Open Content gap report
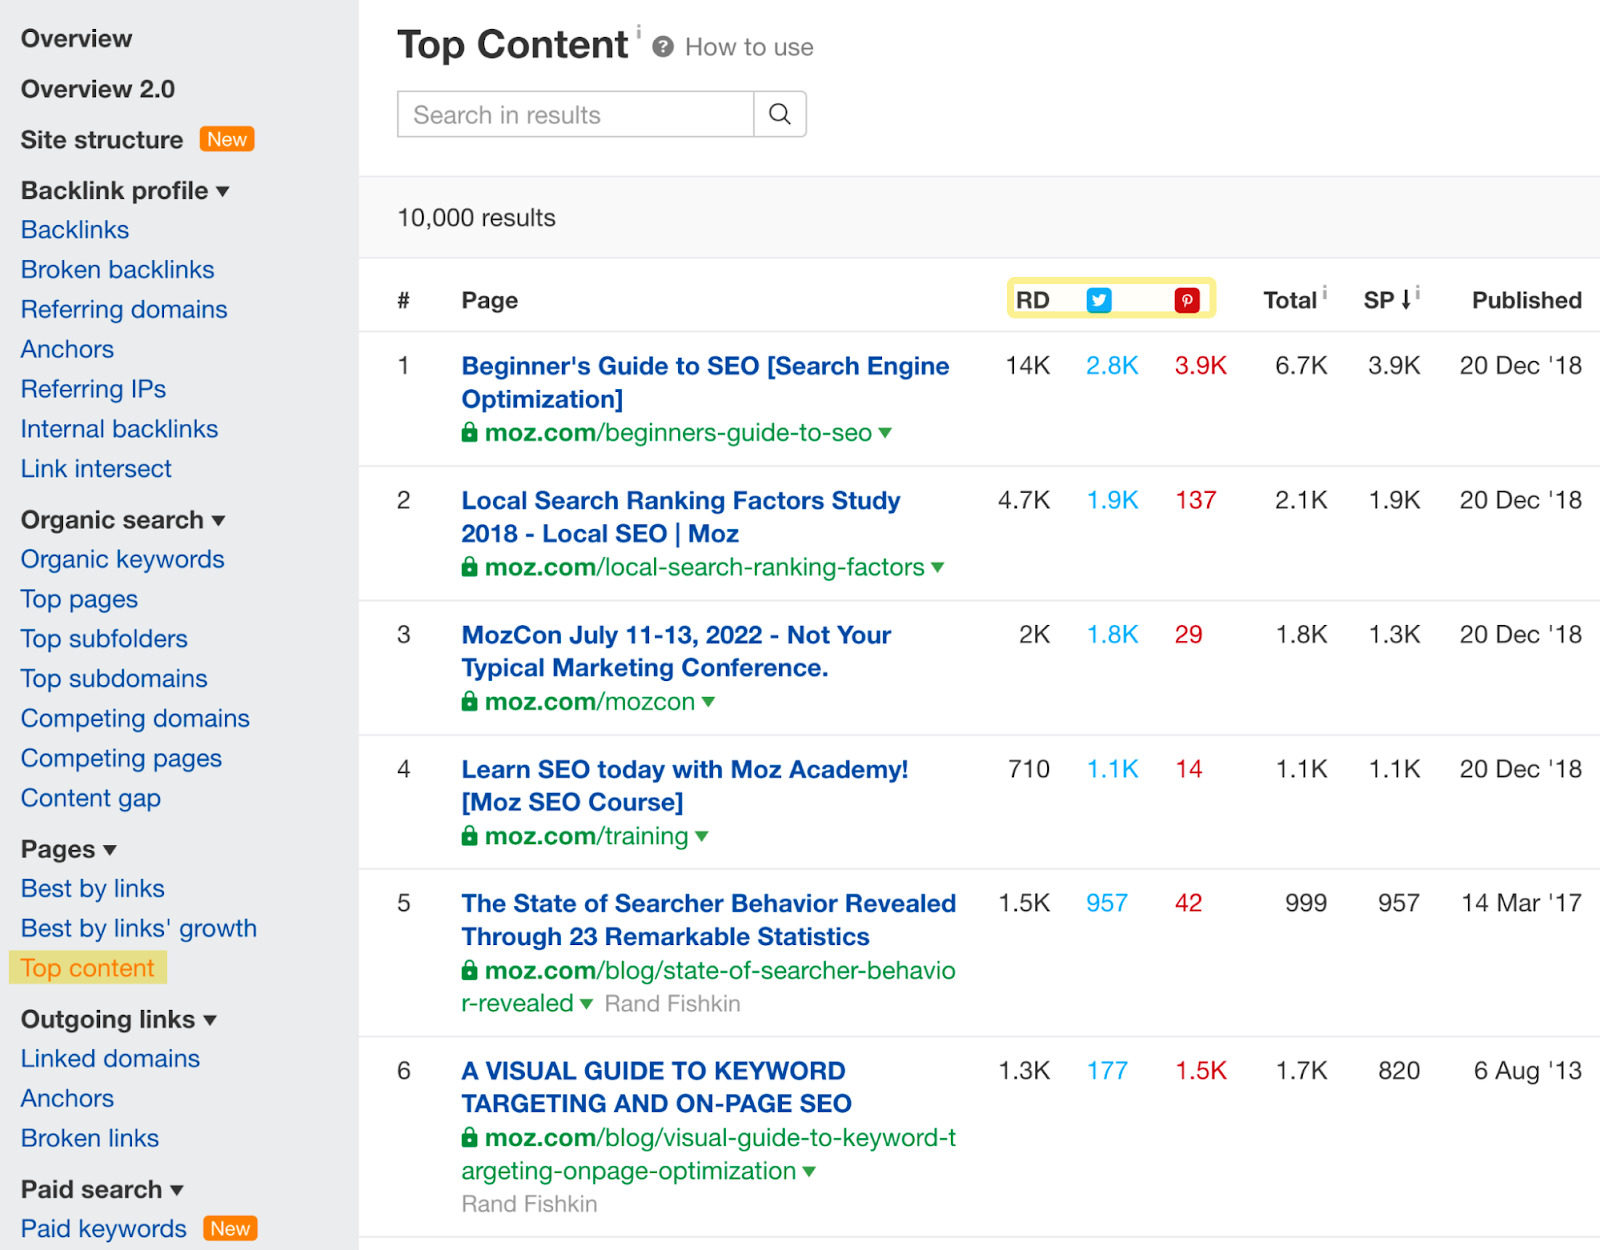1600x1250 pixels. tap(91, 798)
